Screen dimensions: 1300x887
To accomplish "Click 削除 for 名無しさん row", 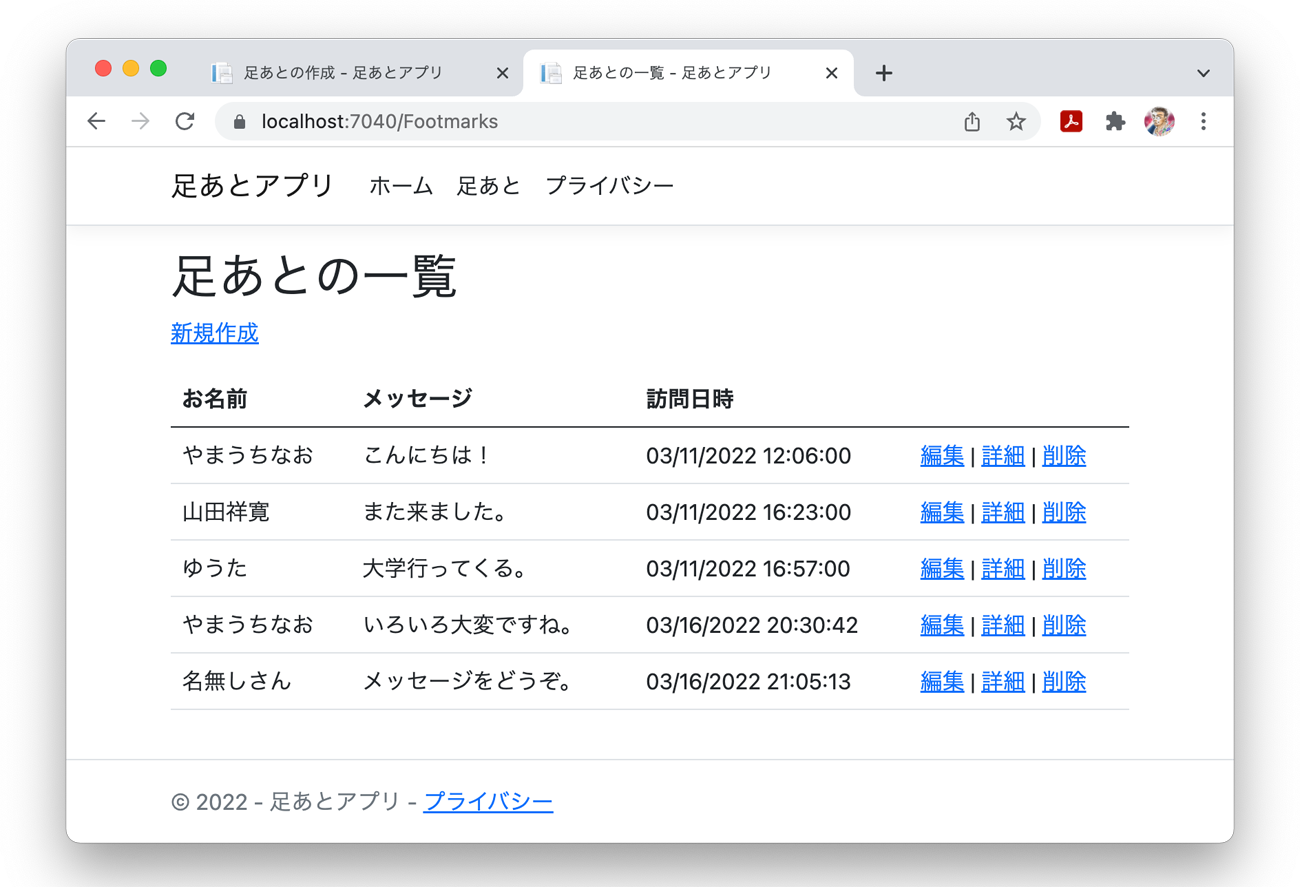I will 1064,682.
